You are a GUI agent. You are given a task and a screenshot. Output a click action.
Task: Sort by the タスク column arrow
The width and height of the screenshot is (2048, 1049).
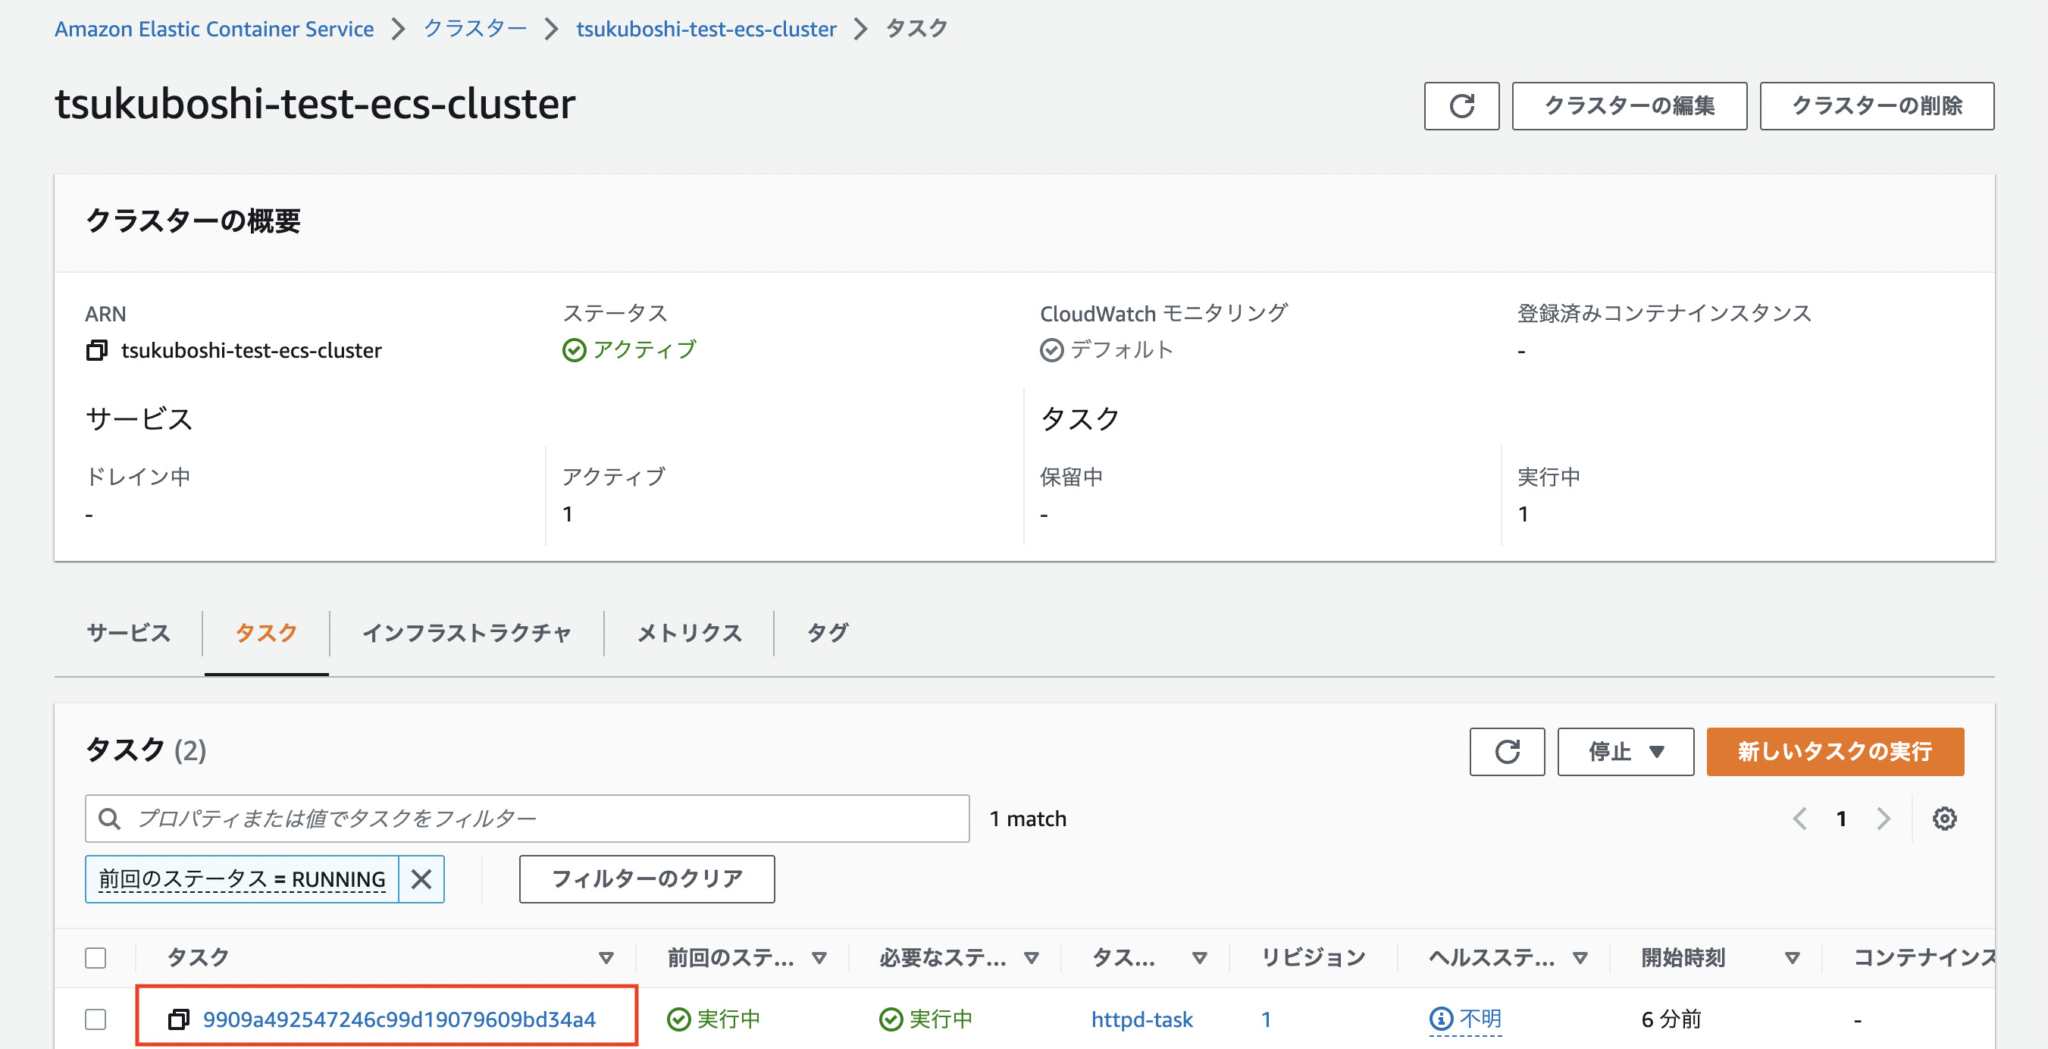tap(606, 957)
